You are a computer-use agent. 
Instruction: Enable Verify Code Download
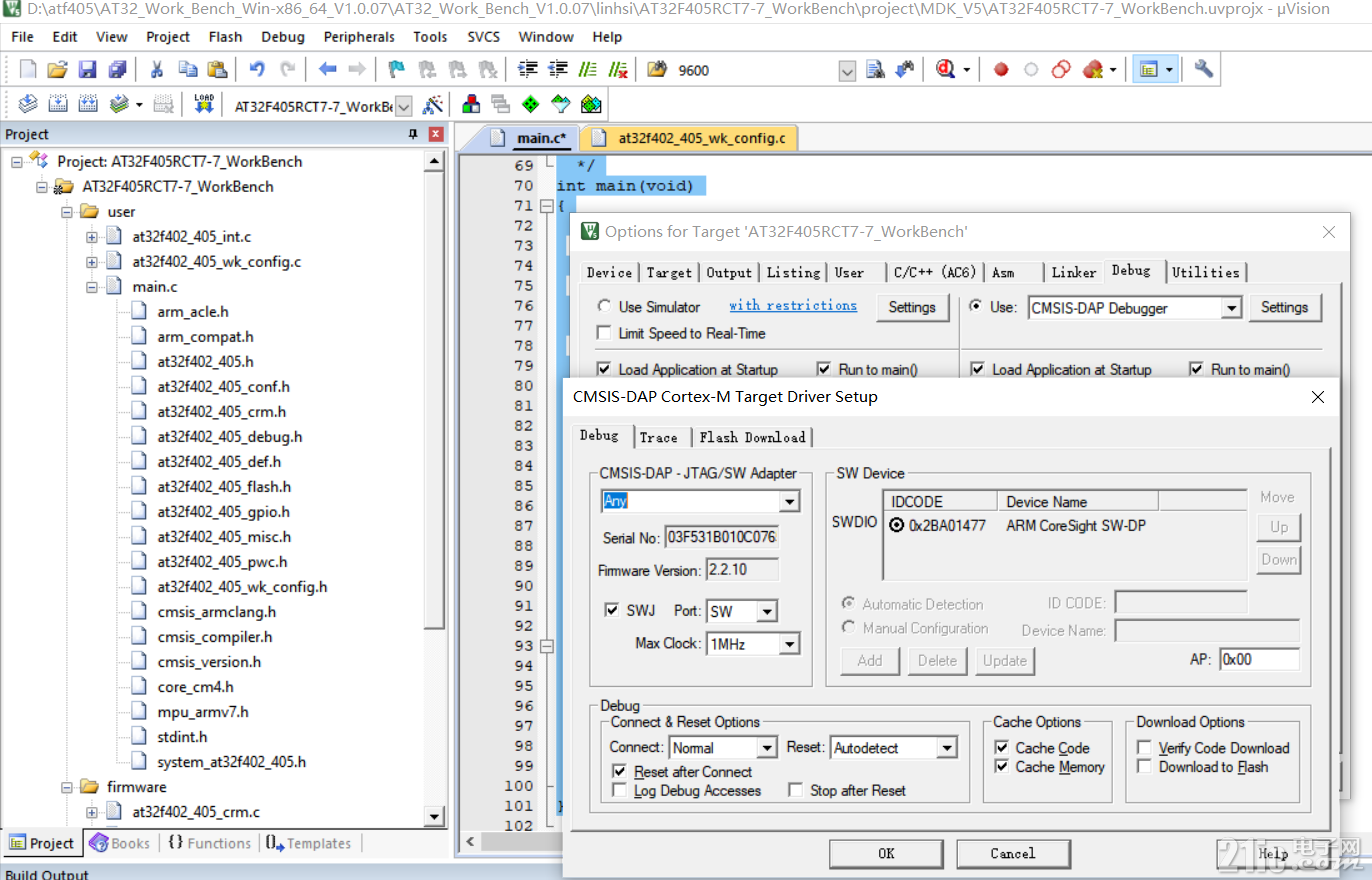tap(1145, 748)
